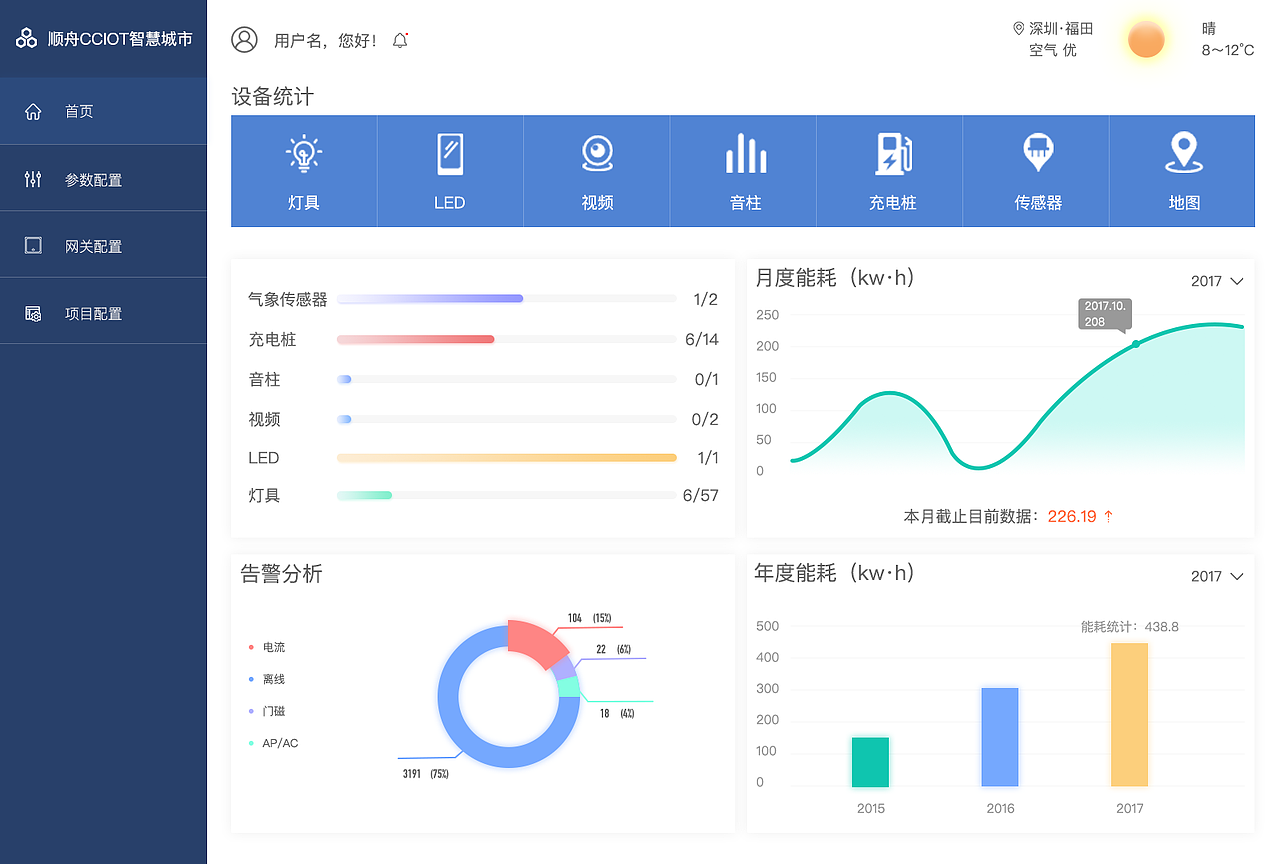This screenshot has width=1280, height=864.
Task: Select the 音柱 audio column icon
Action: [743, 153]
